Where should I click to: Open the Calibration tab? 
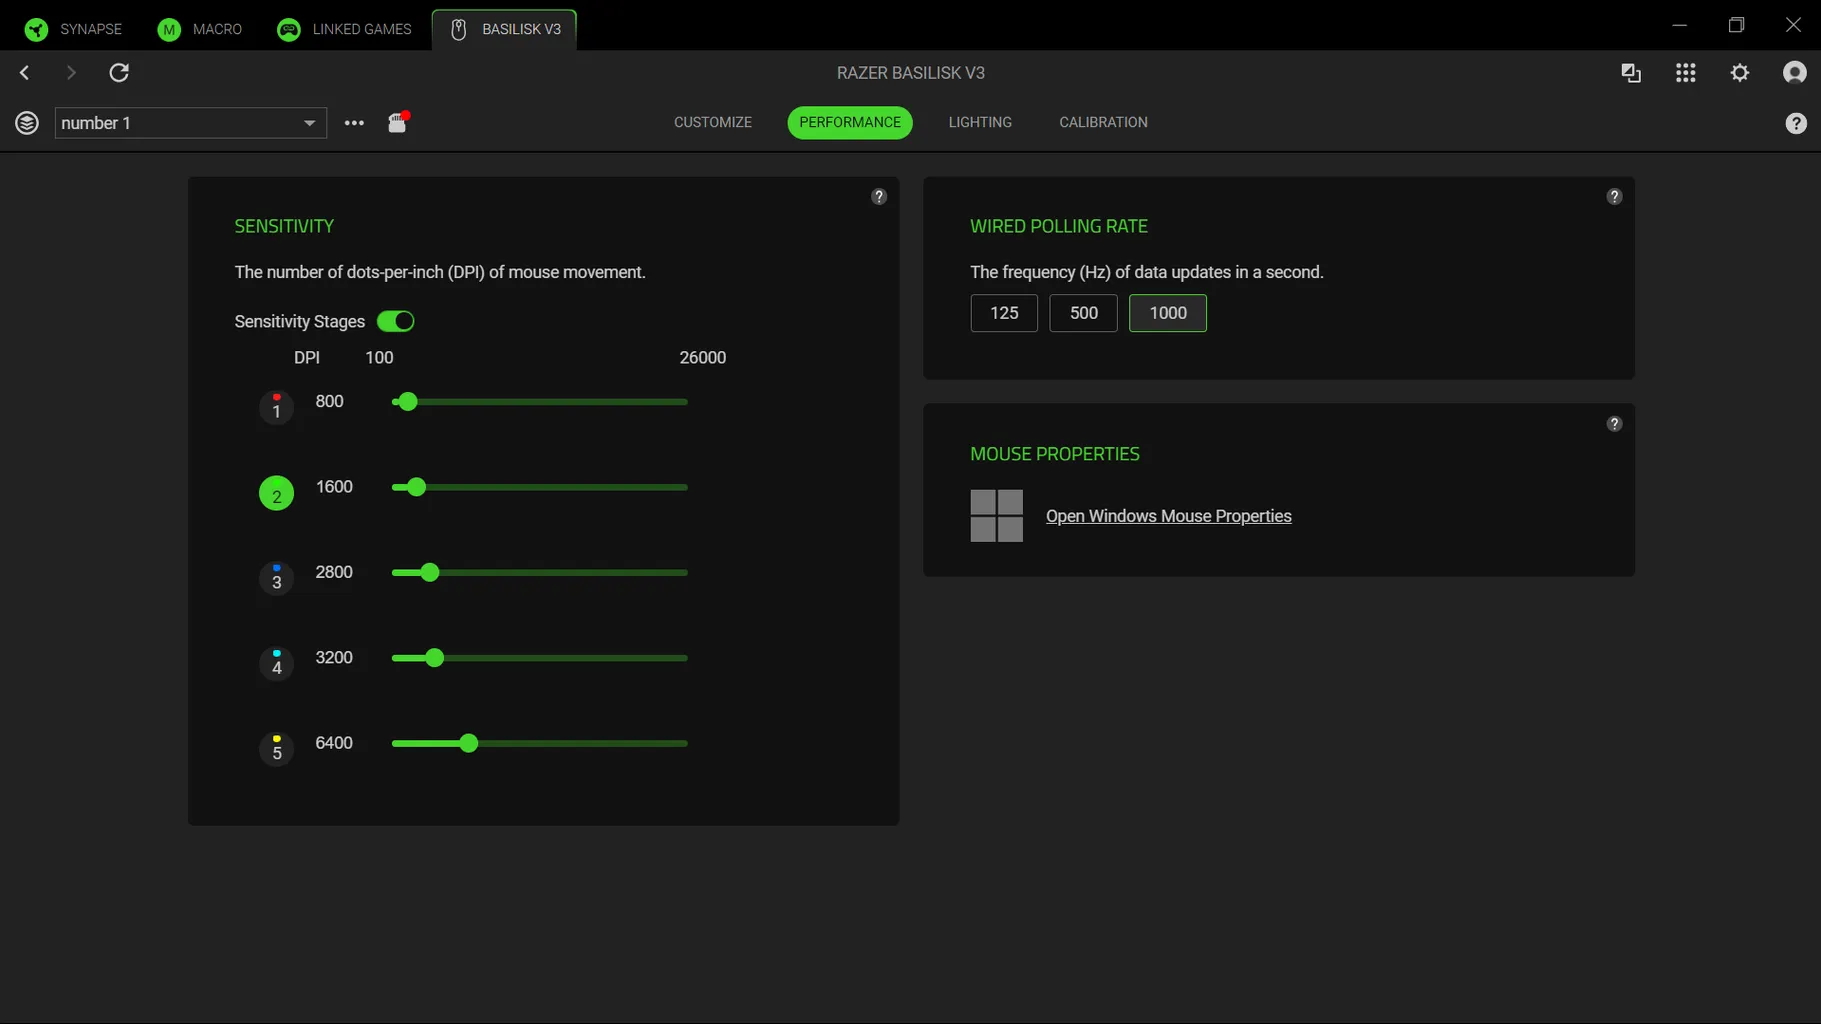coord(1103,122)
